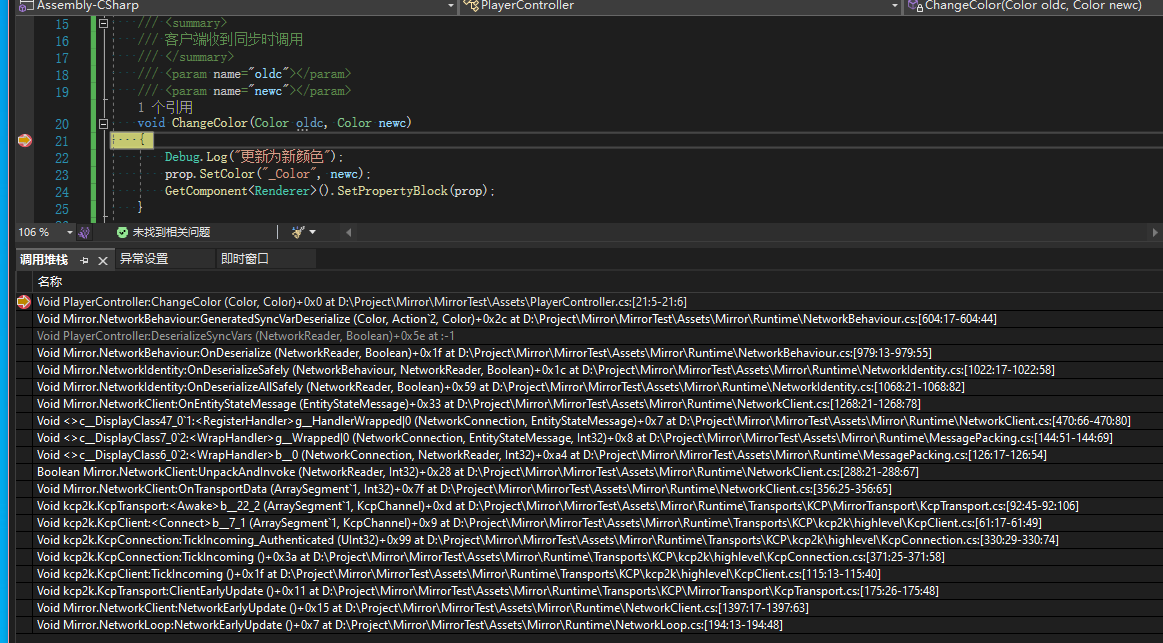This screenshot has height=643, width=1163.
Task: Click the breakpoint marker on line 21
Action: (x=24, y=141)
